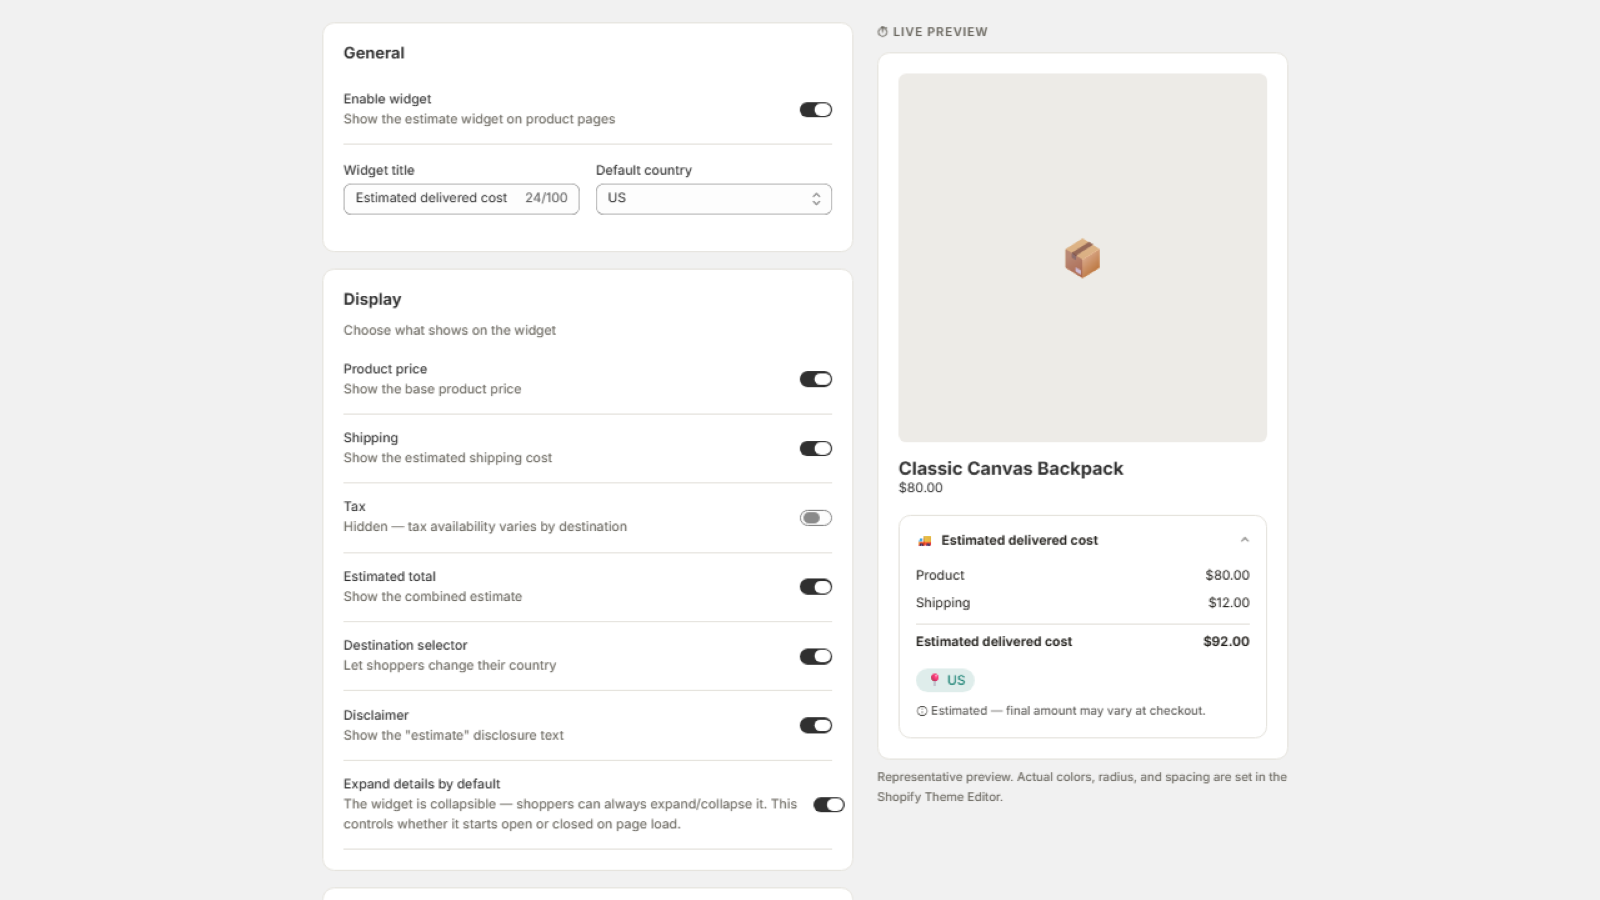Click the US country chip in preview
This screenshot has height=900, width=1600.
[946, 680]
